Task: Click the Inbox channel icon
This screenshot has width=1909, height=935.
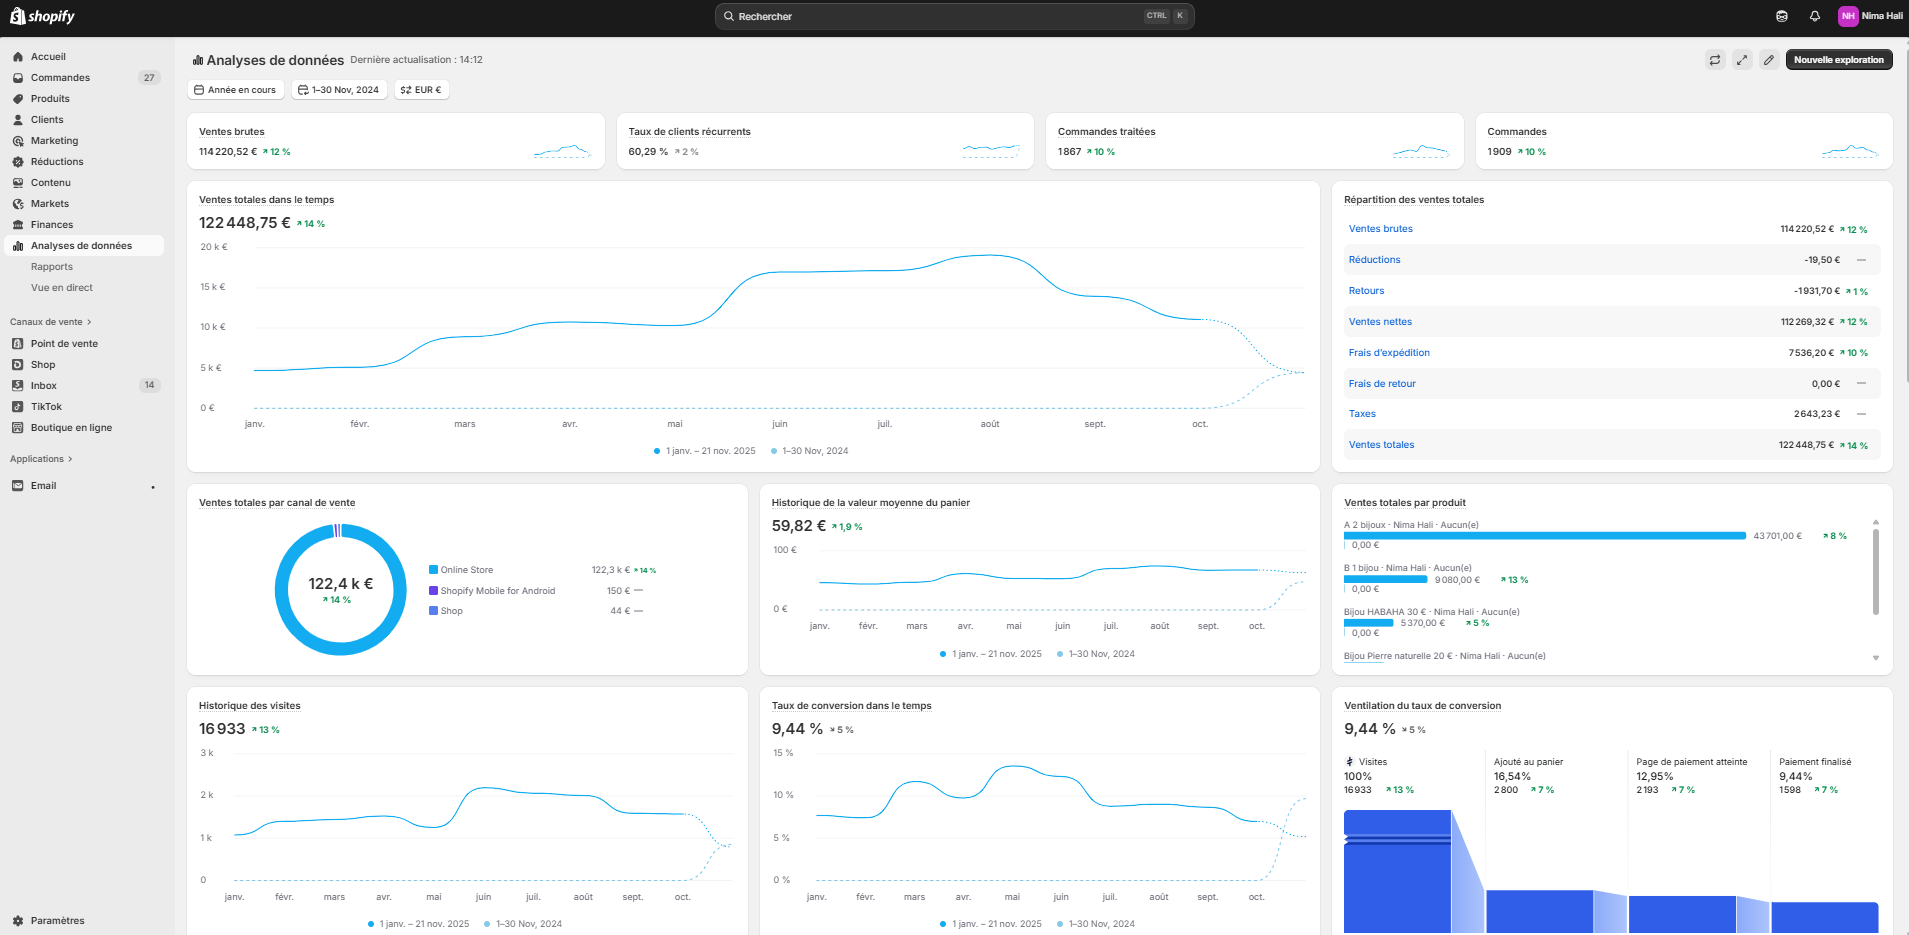Action: click(x=18, y=386)
